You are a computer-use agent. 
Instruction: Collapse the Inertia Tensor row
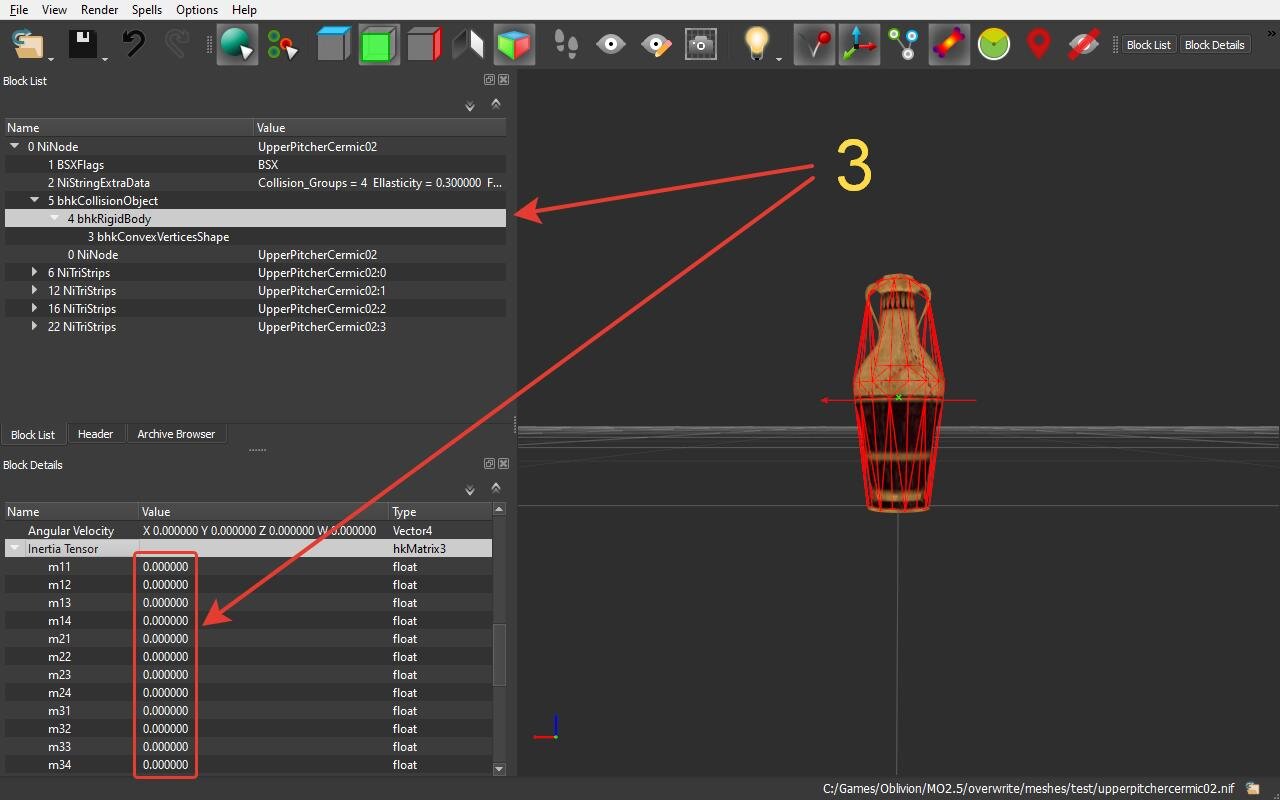(15, 549)
